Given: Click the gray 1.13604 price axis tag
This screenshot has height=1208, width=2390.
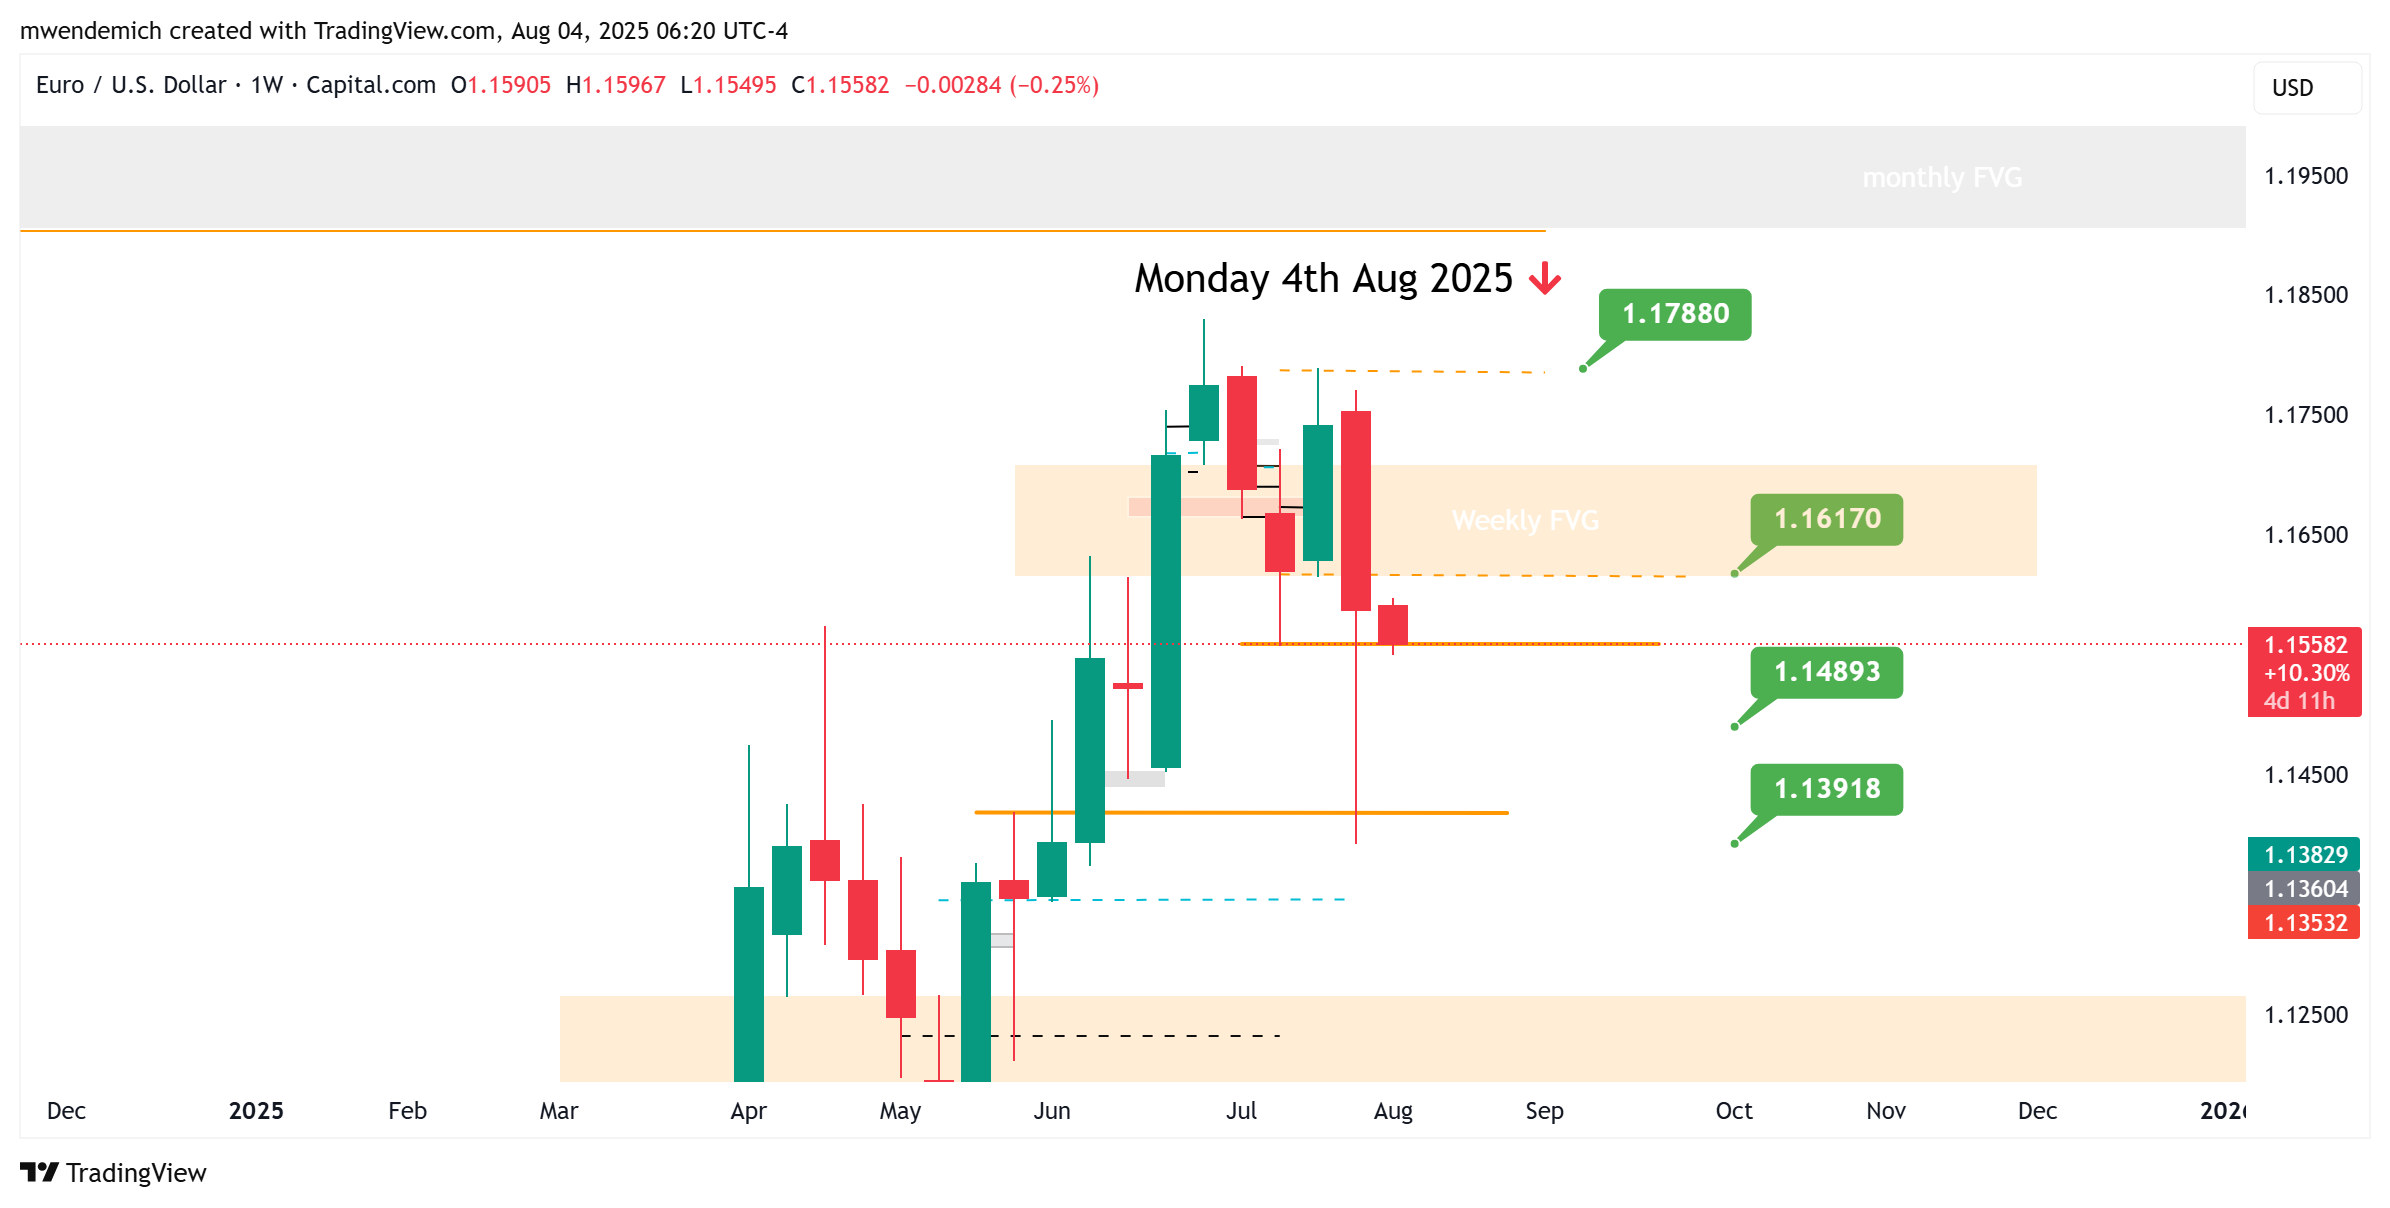Looking at the screenshot, I should click(2304, 889).
